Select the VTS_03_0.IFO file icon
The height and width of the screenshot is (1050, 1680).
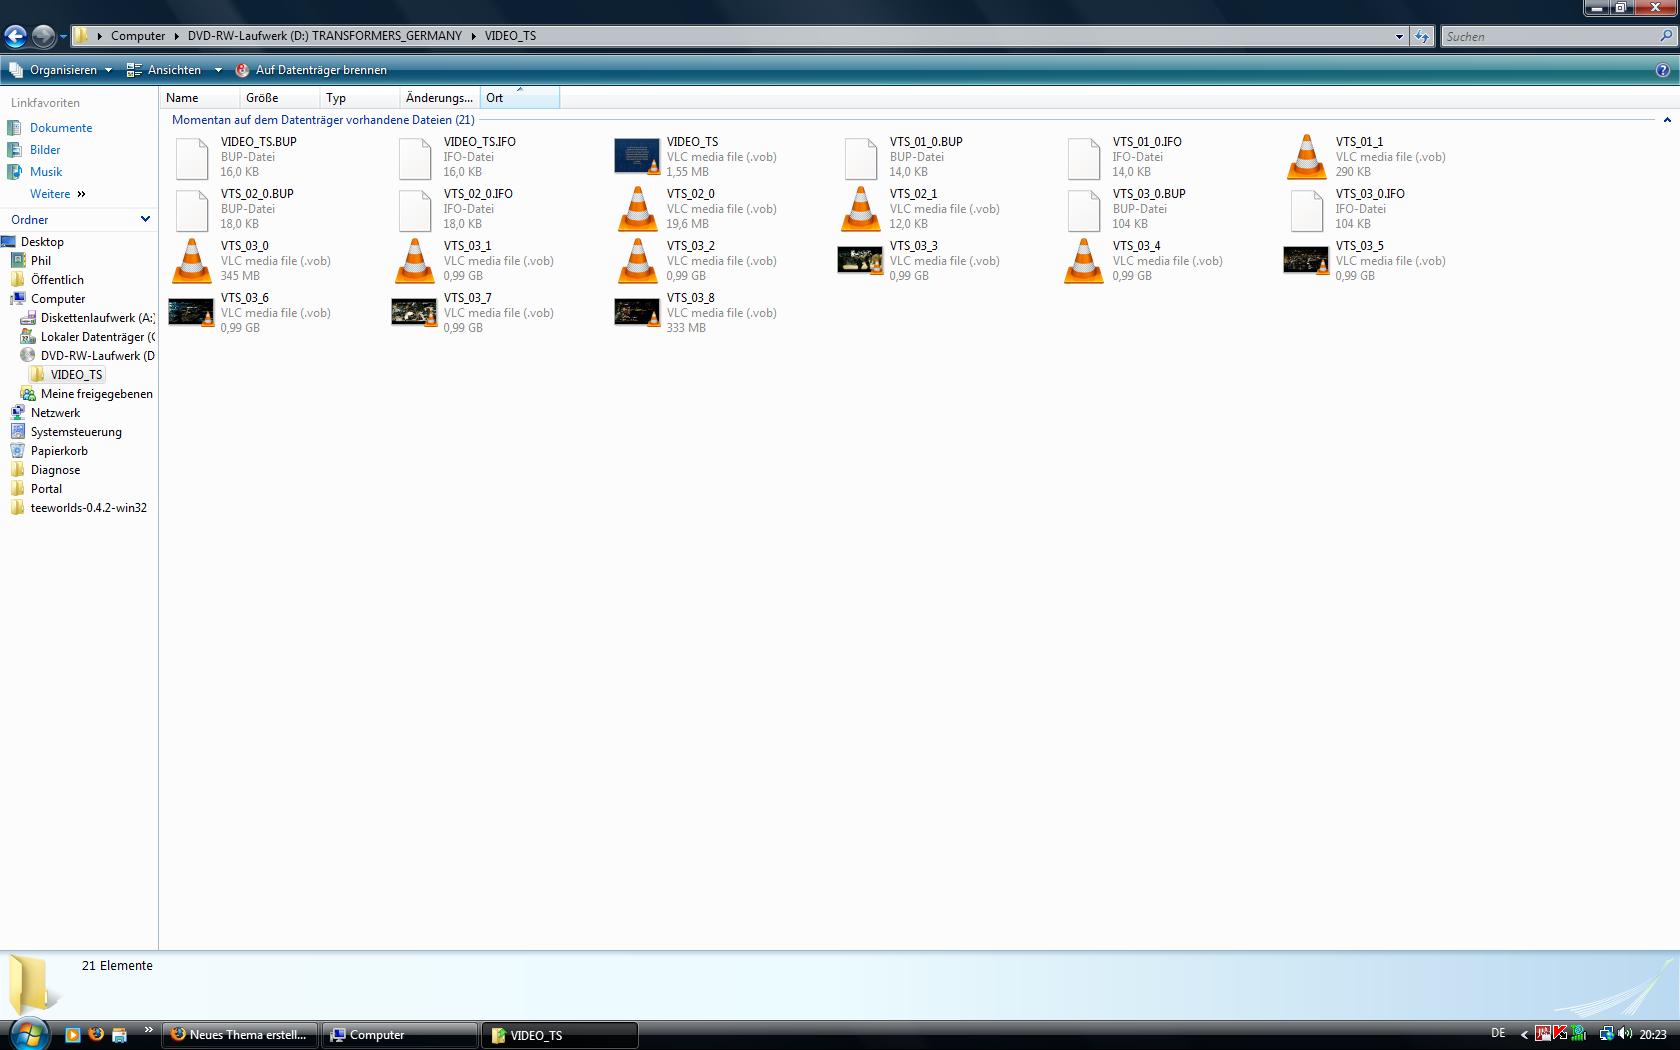[x=1306, y=210]
